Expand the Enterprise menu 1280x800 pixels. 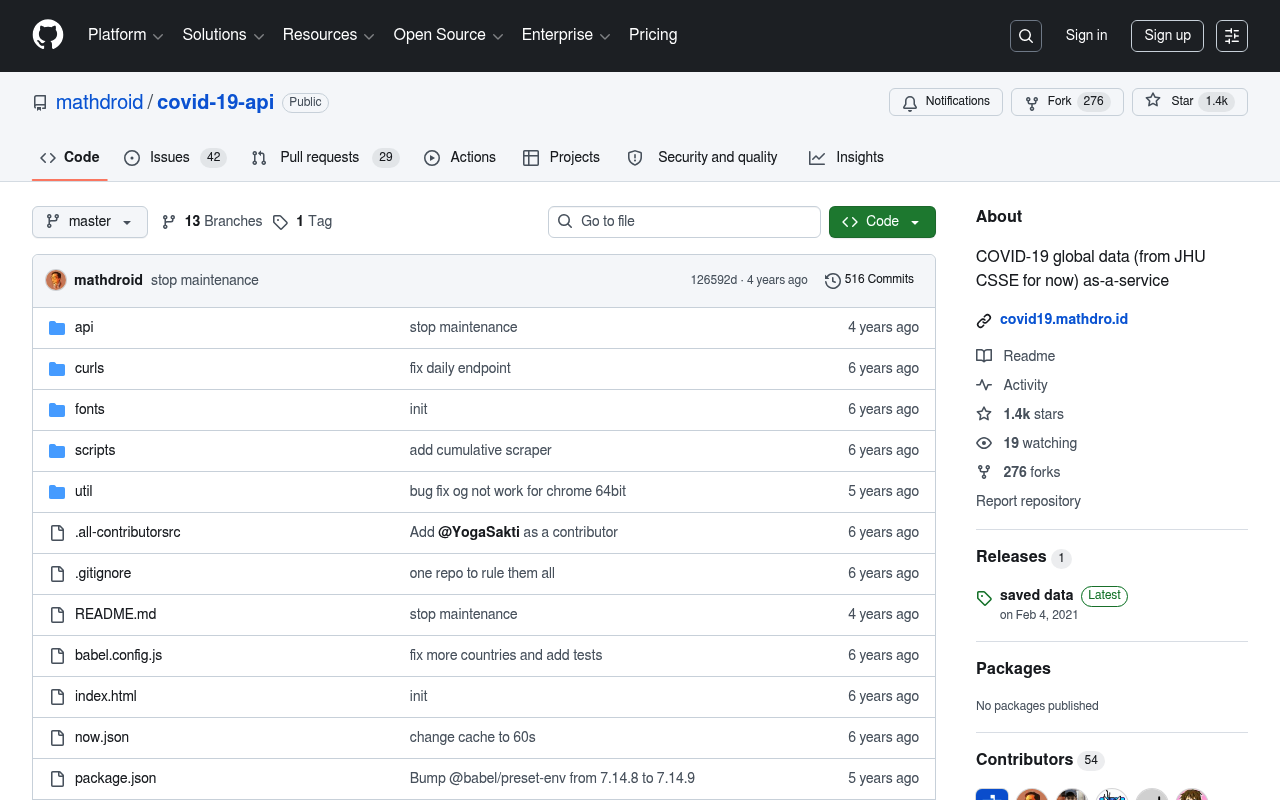point(566,35)
